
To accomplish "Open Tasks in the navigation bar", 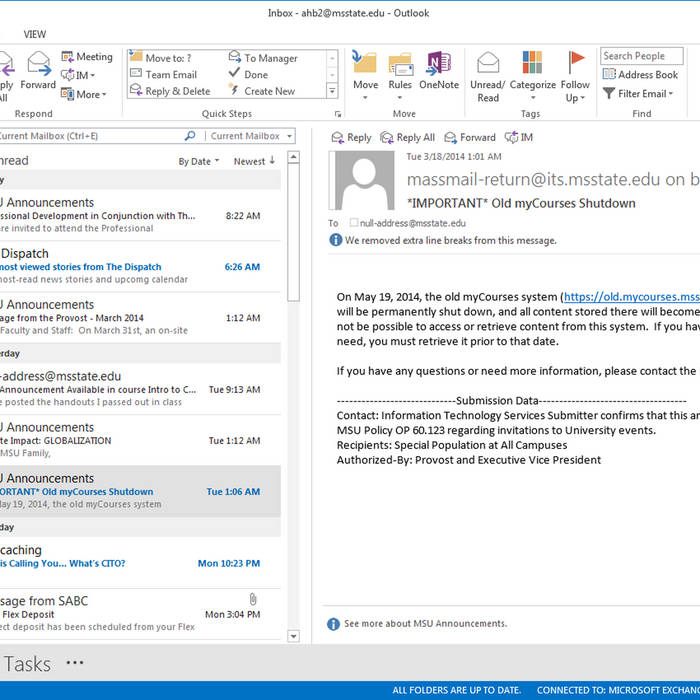I will (x=27, y=664).
